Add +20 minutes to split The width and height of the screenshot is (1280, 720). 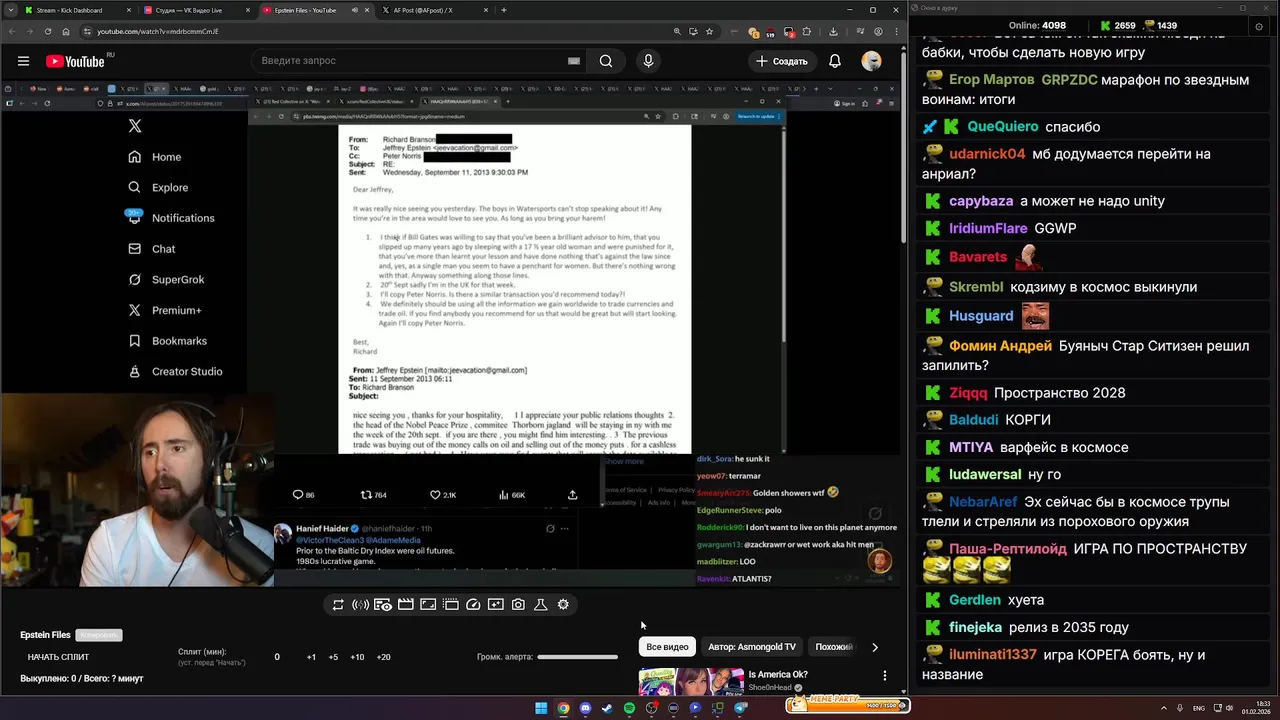point(383,657)
